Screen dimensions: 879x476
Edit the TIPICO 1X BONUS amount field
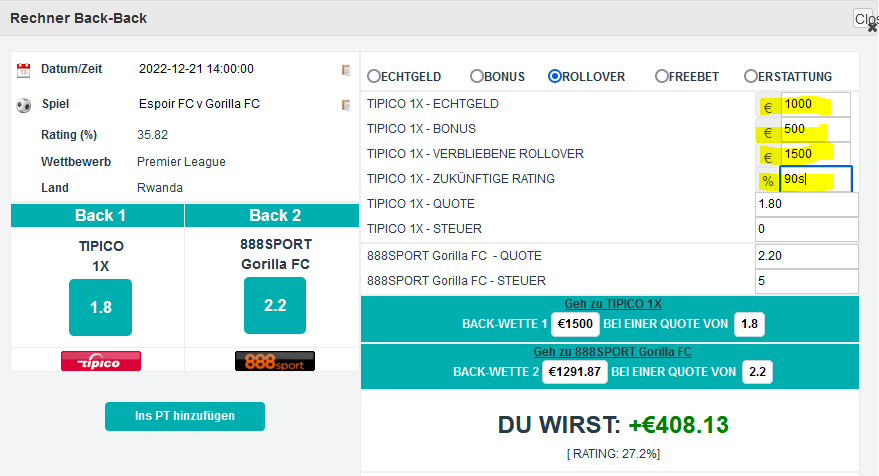(x=815, y=130)
